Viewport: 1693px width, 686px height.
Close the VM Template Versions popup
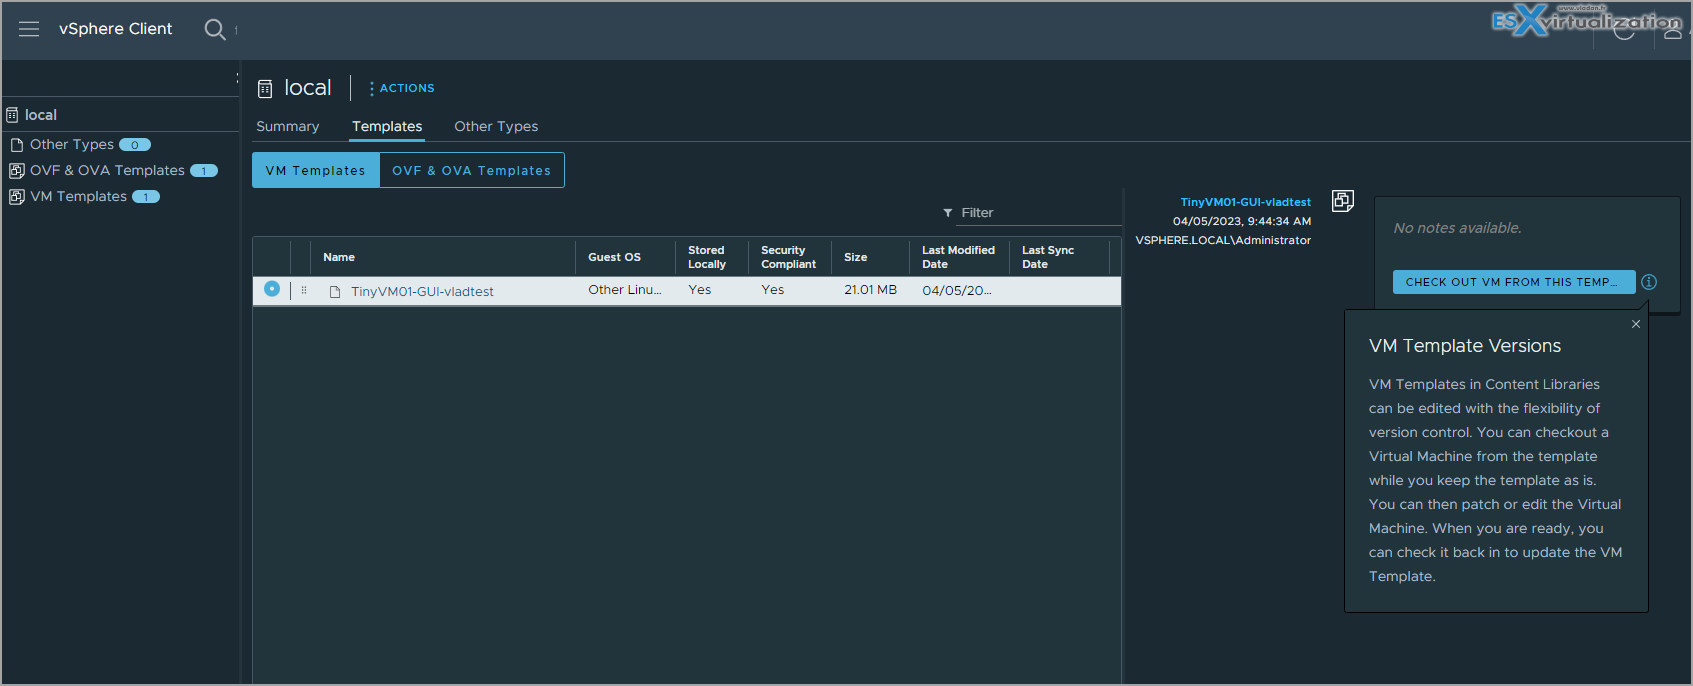[1636, 324]
